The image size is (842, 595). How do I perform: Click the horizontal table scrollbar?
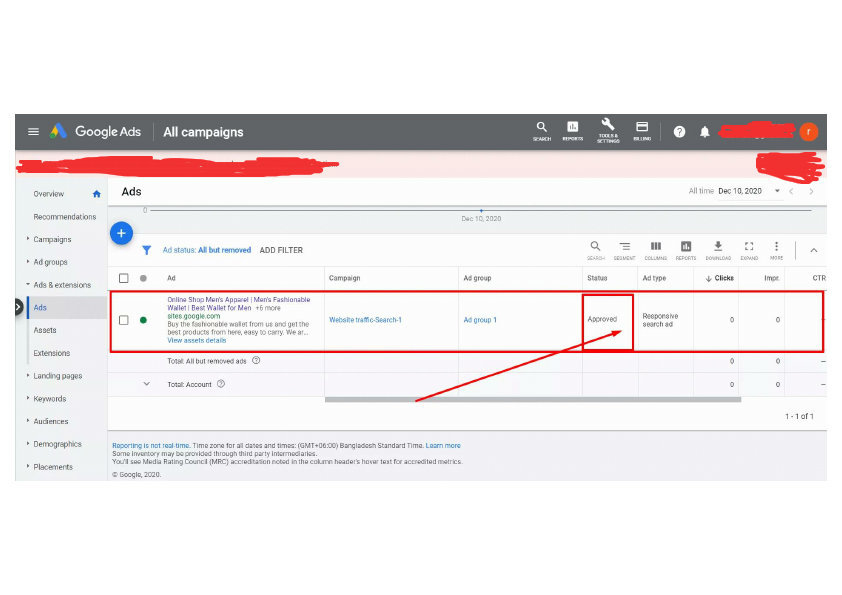point(533,400)
